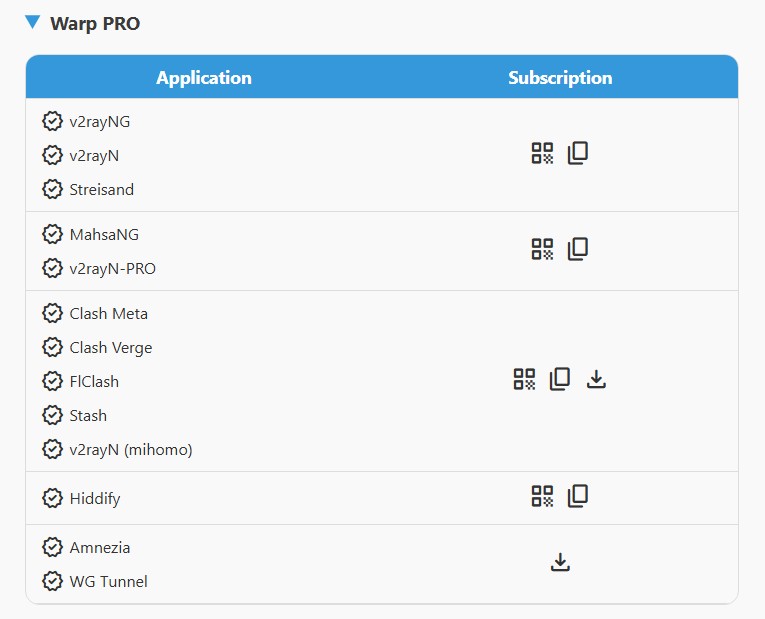Copy subscription link for MahsaNG row
Viewport: 765px width, 619px height.
point(578,250)
